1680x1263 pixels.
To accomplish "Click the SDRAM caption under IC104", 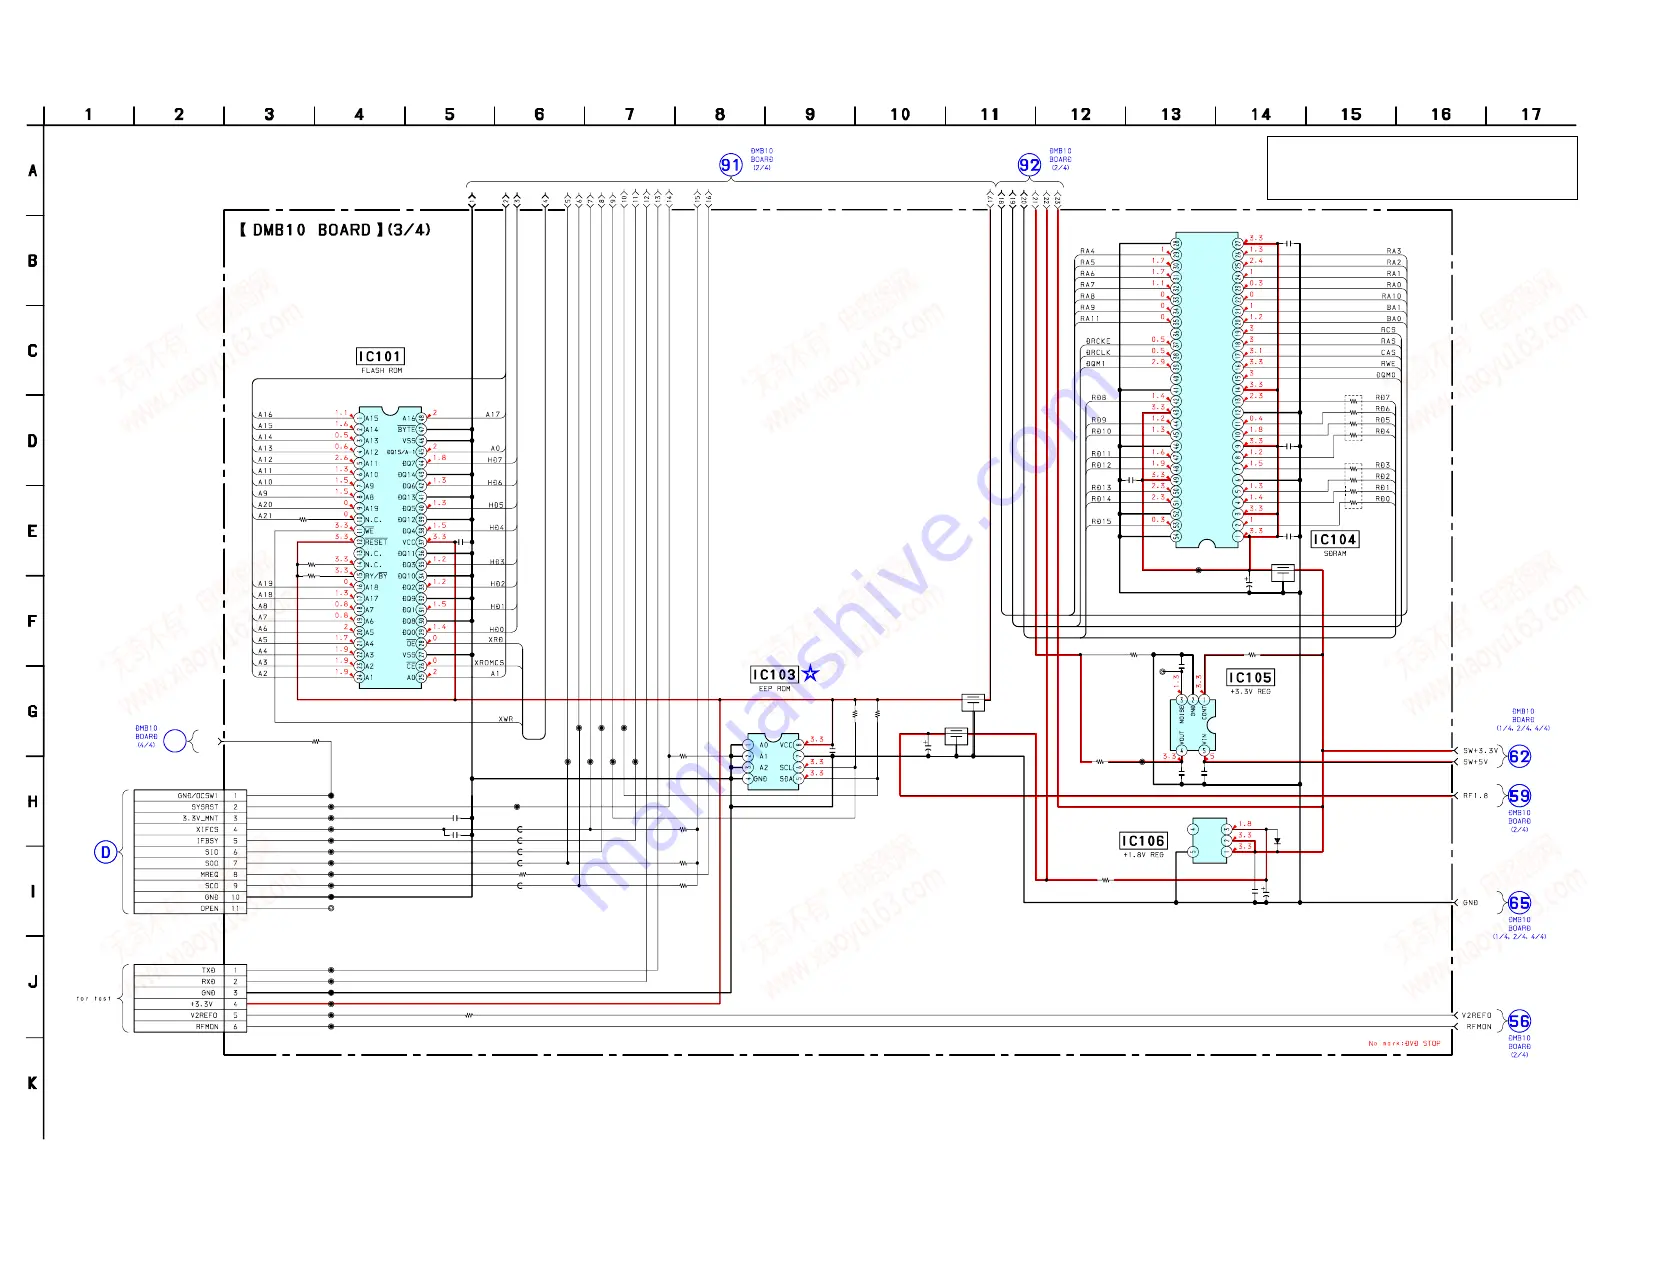I will pyautogui.click(x=1335, y=554).
